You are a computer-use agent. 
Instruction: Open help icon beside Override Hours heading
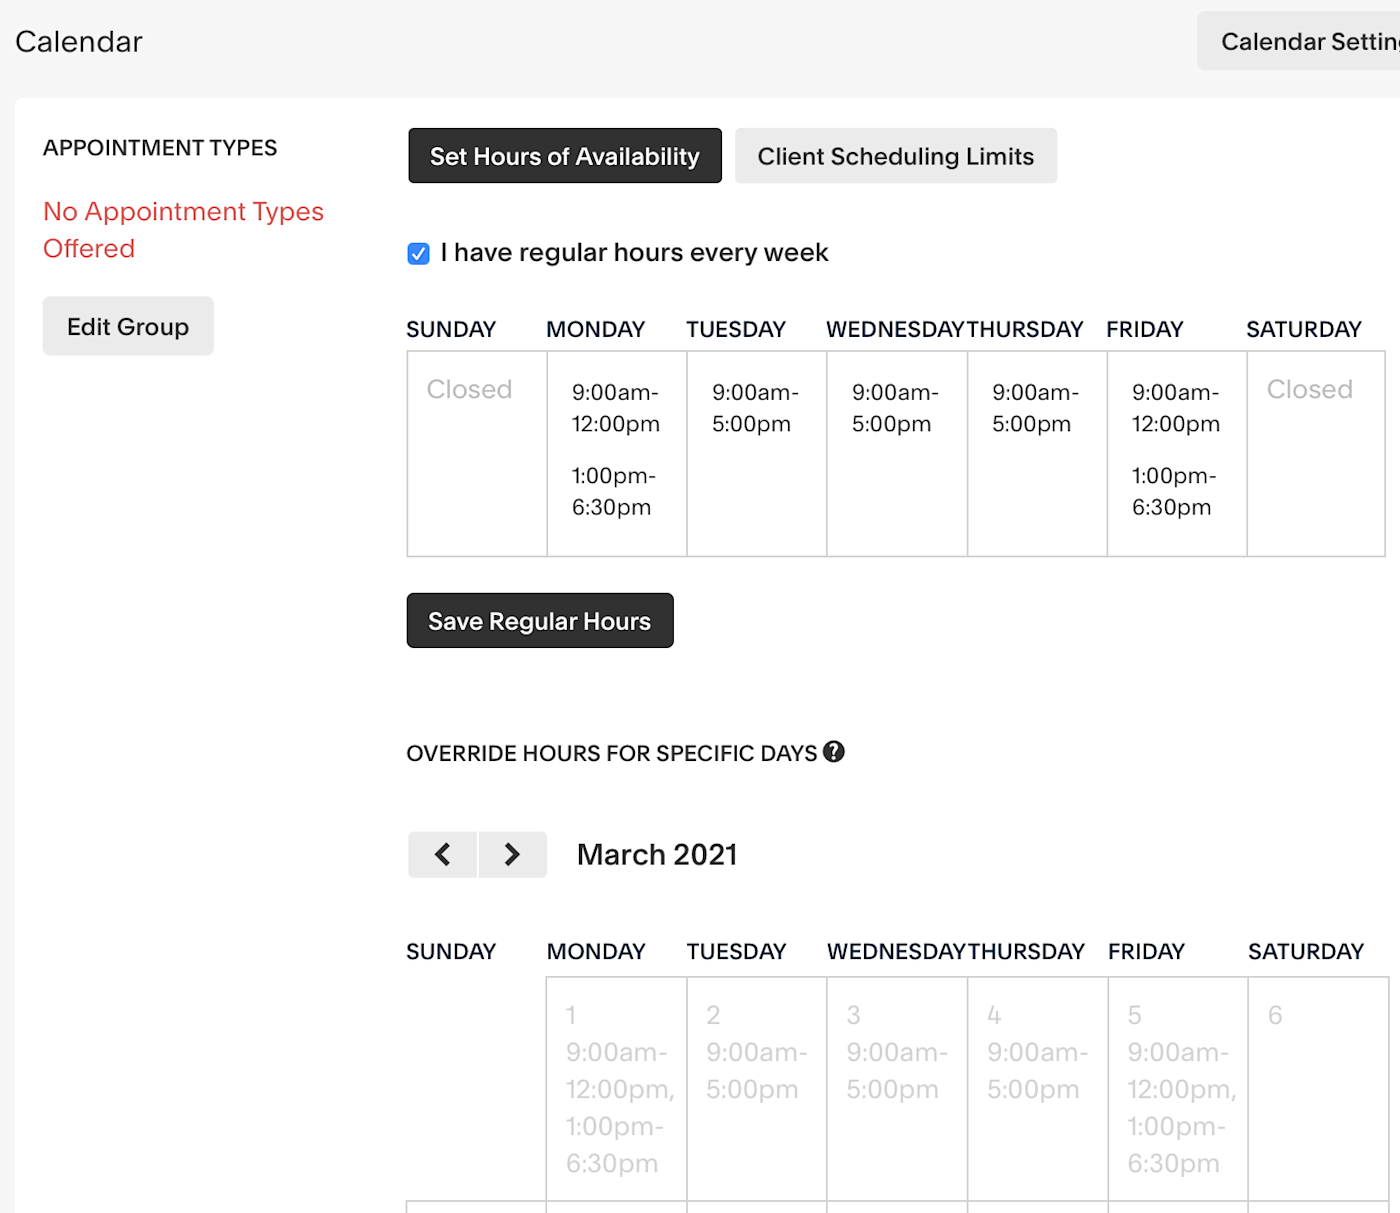834,752
